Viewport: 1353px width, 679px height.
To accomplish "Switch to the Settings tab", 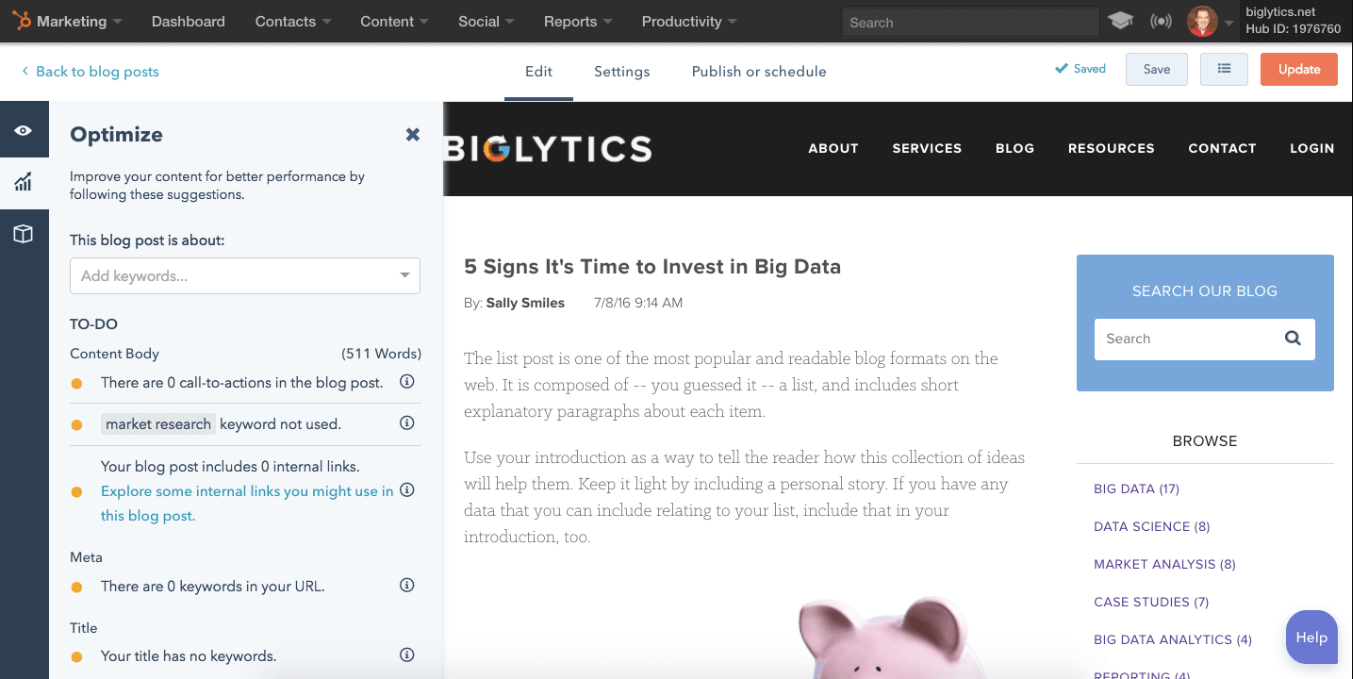I will point(621,71).
